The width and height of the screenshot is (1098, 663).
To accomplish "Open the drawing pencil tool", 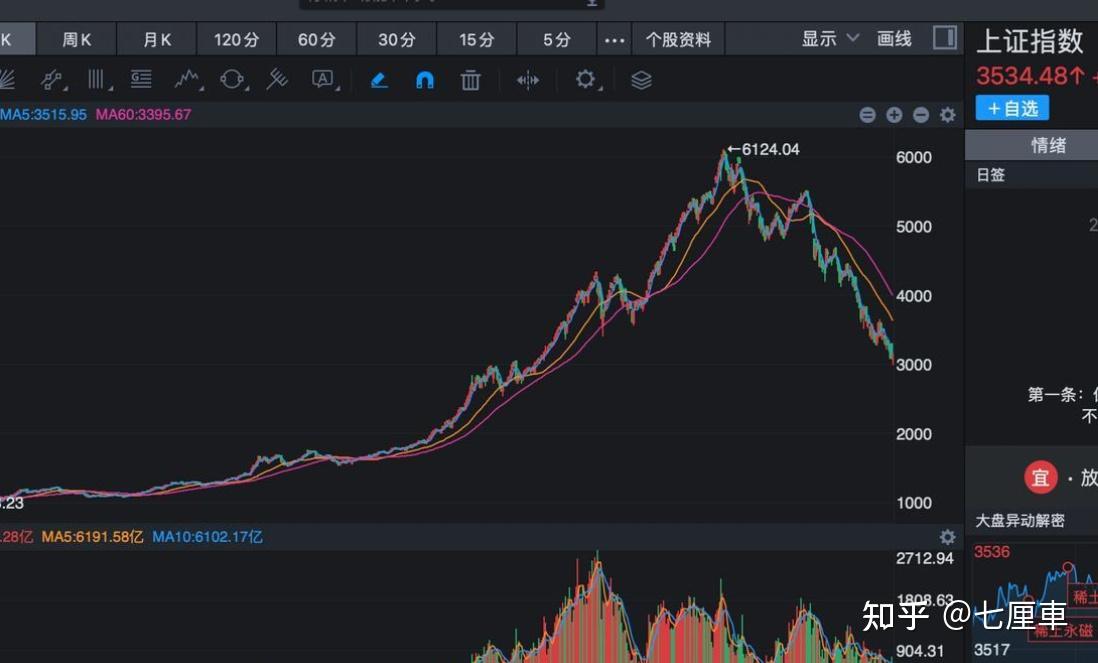I will click(379, 80).
